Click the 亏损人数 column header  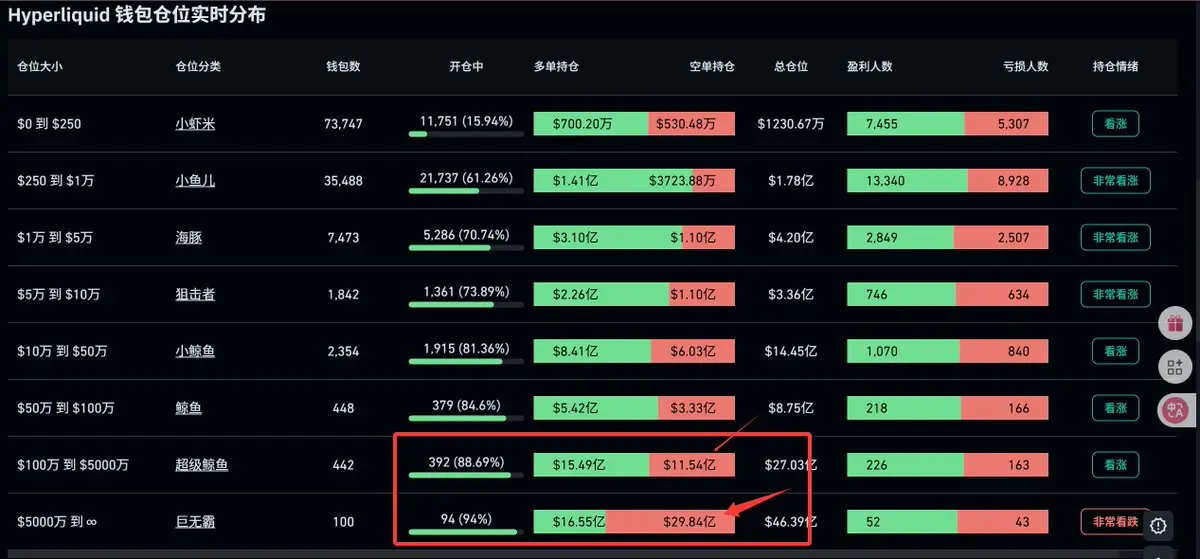1026,67
